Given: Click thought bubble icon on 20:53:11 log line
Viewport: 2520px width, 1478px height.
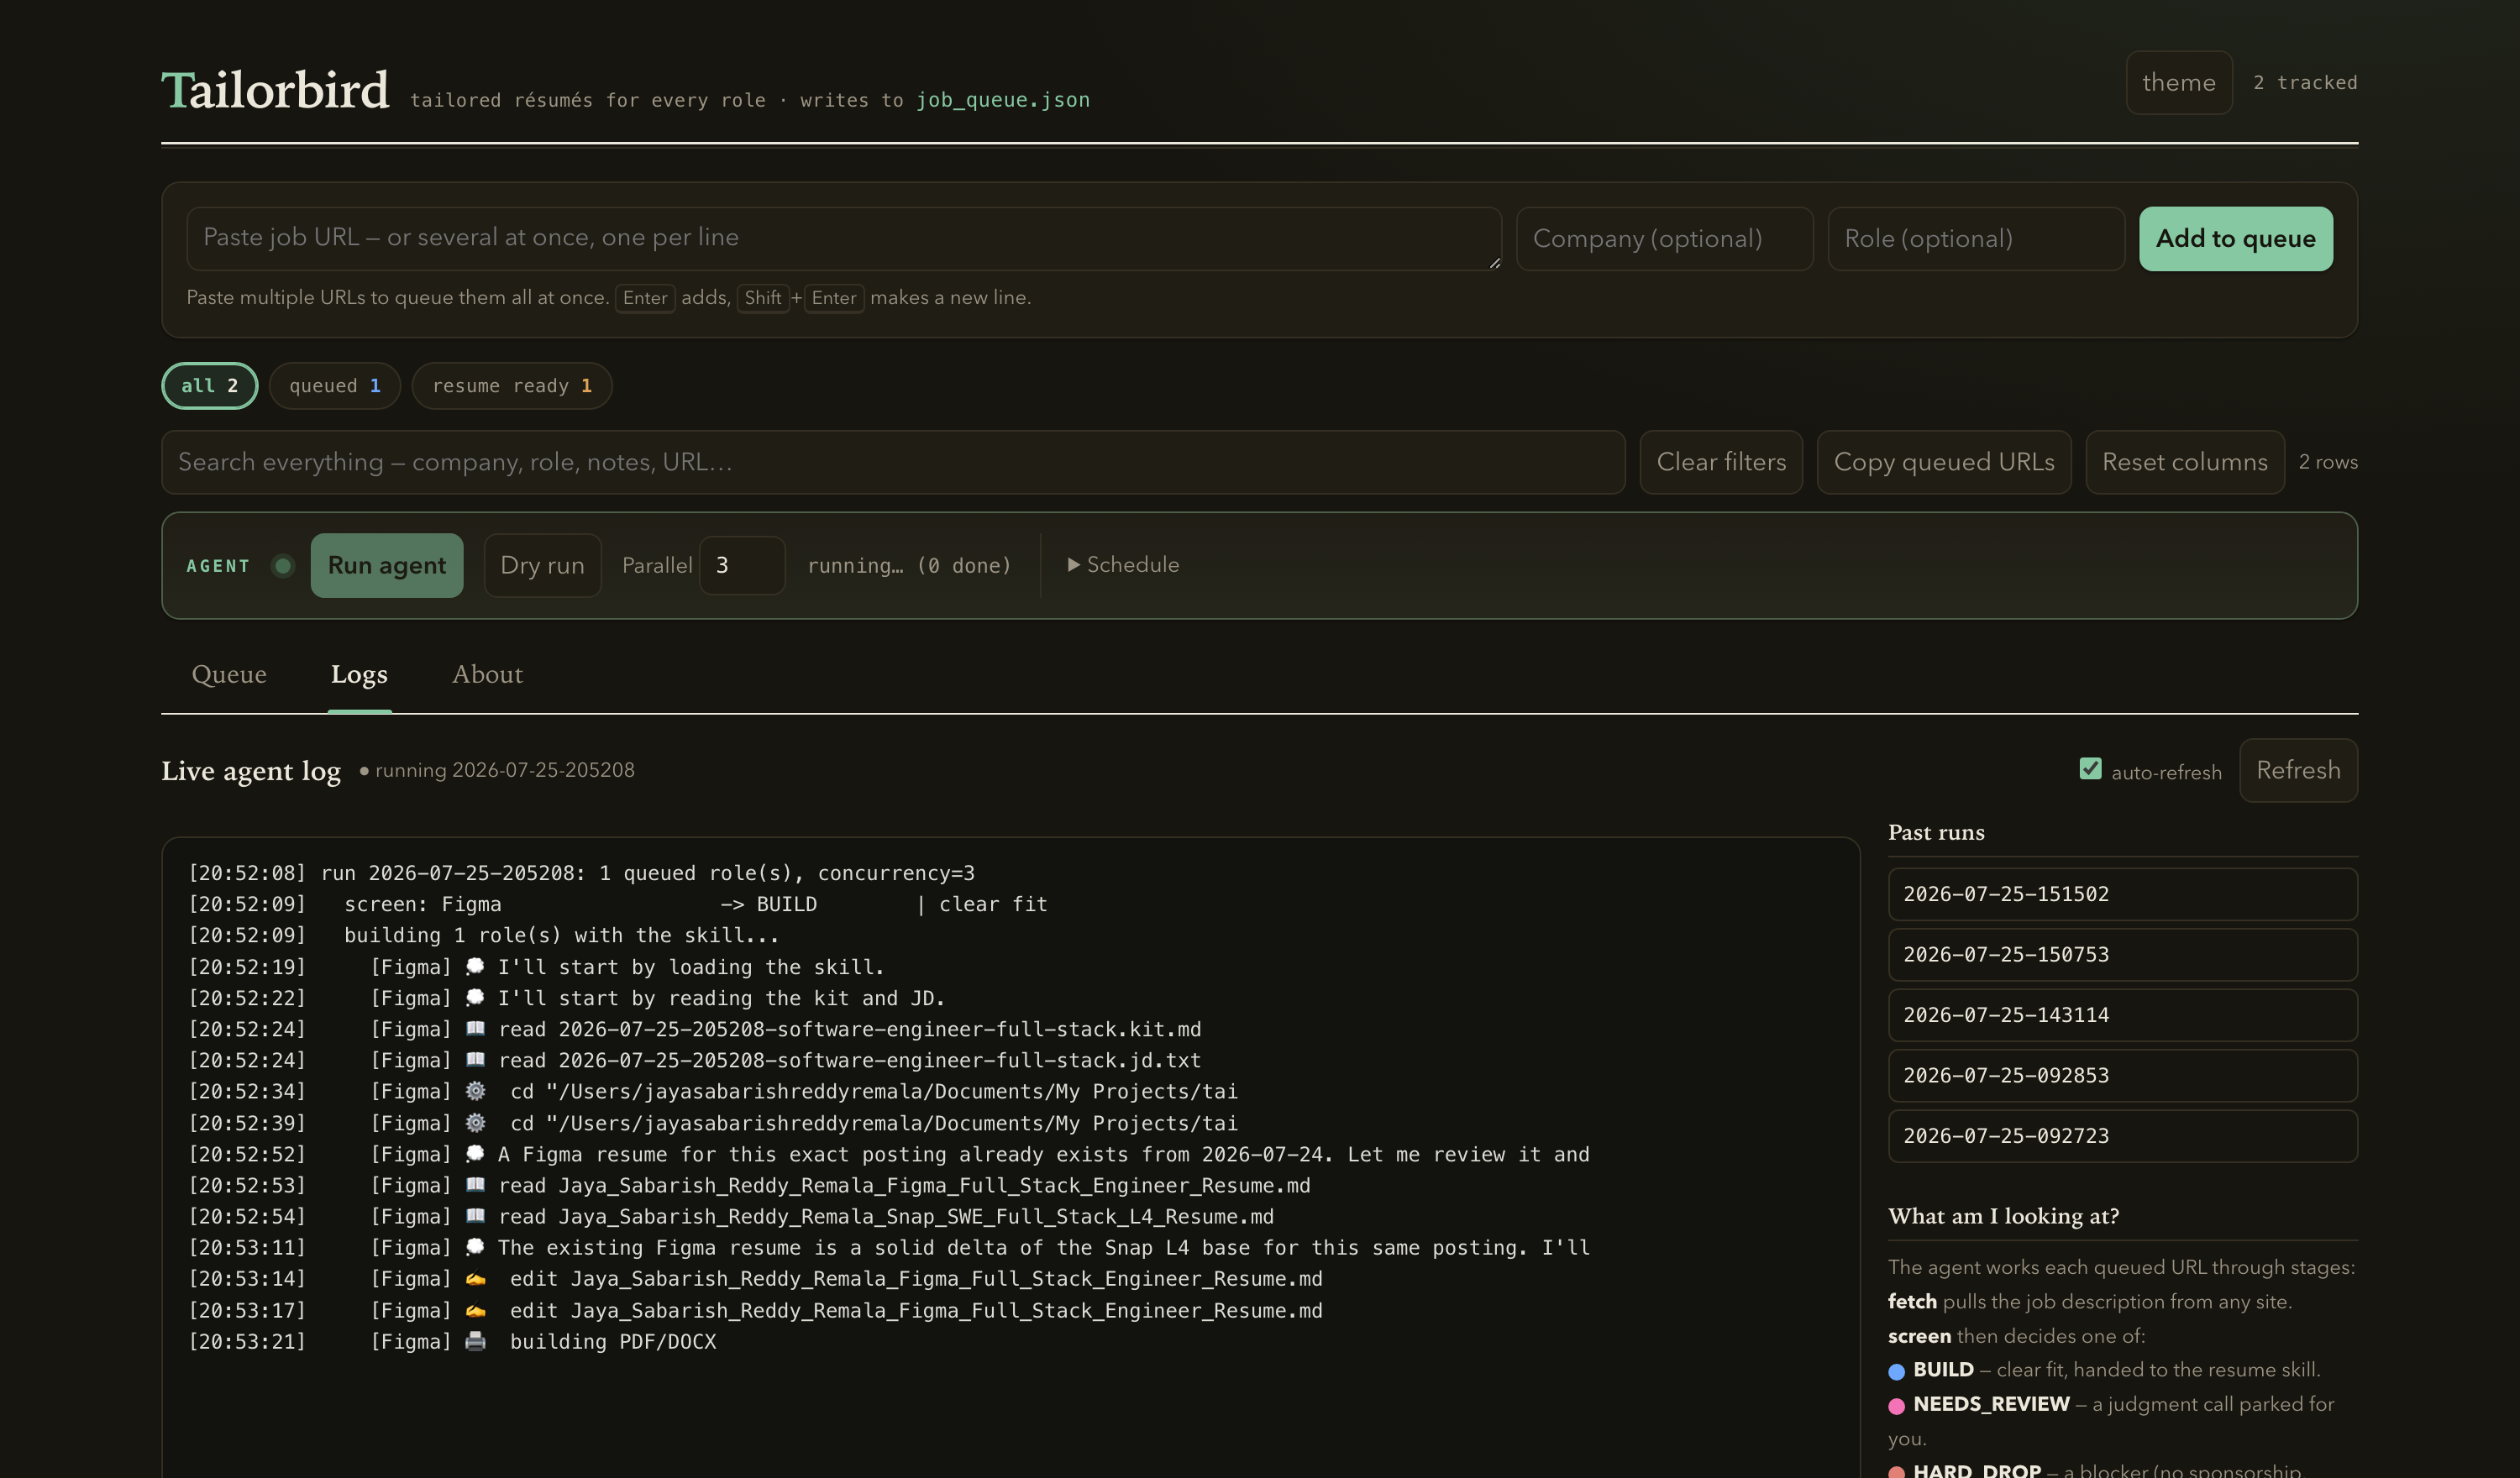Looking at the screenshot, I should 475,1247.
